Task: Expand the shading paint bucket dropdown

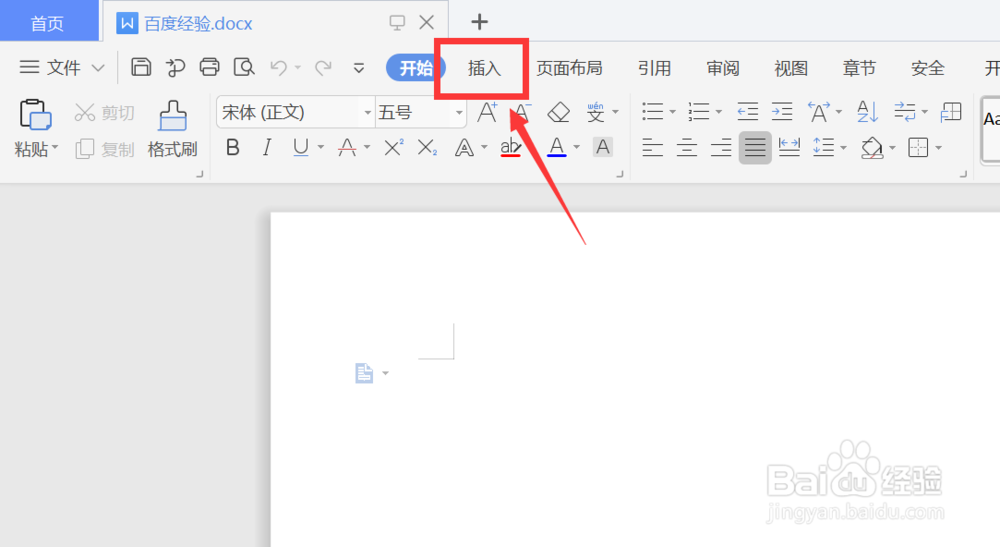Action: click(892, 149)
